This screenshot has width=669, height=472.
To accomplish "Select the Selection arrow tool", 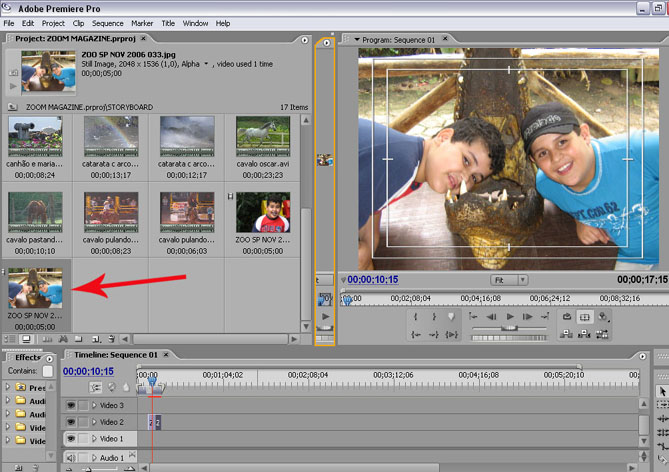I will click(x=661, y=391).
